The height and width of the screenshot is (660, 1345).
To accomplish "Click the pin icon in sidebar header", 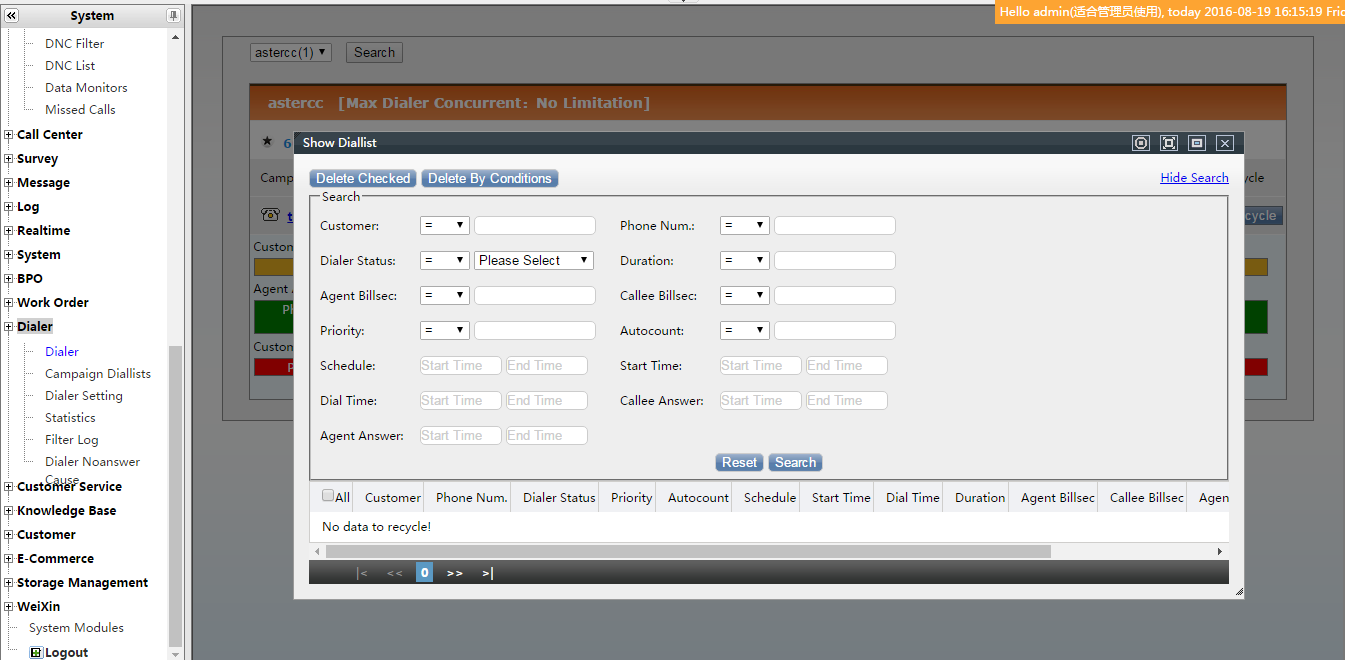I will point(173,16).
